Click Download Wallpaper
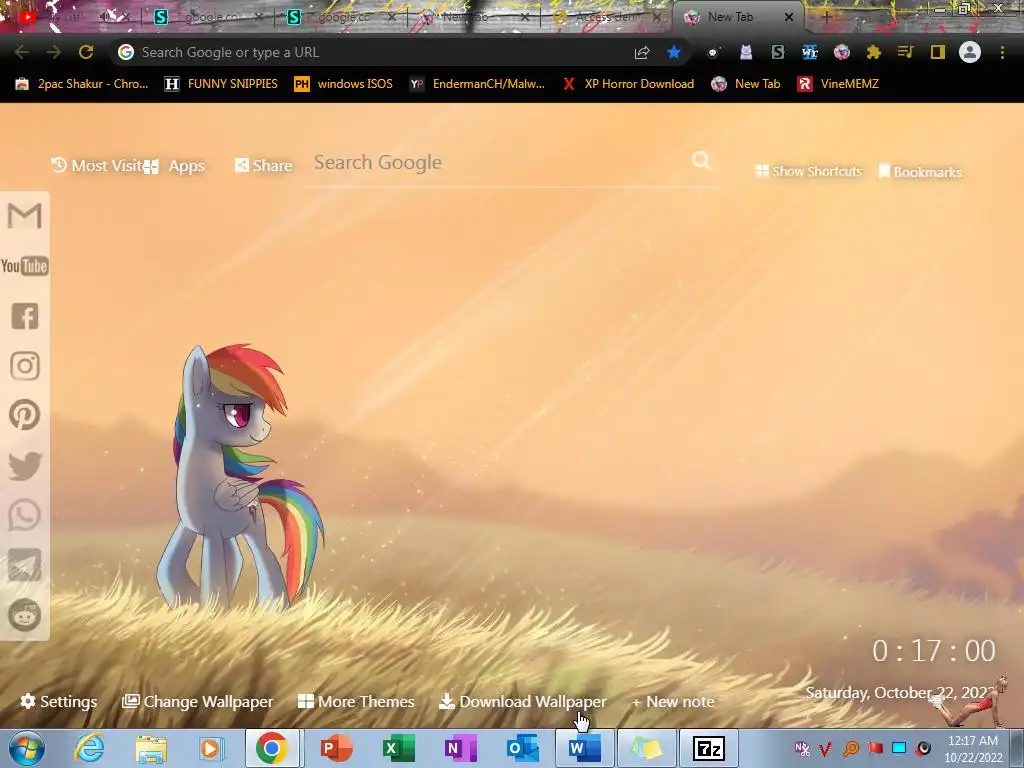 tap(522, 701)
